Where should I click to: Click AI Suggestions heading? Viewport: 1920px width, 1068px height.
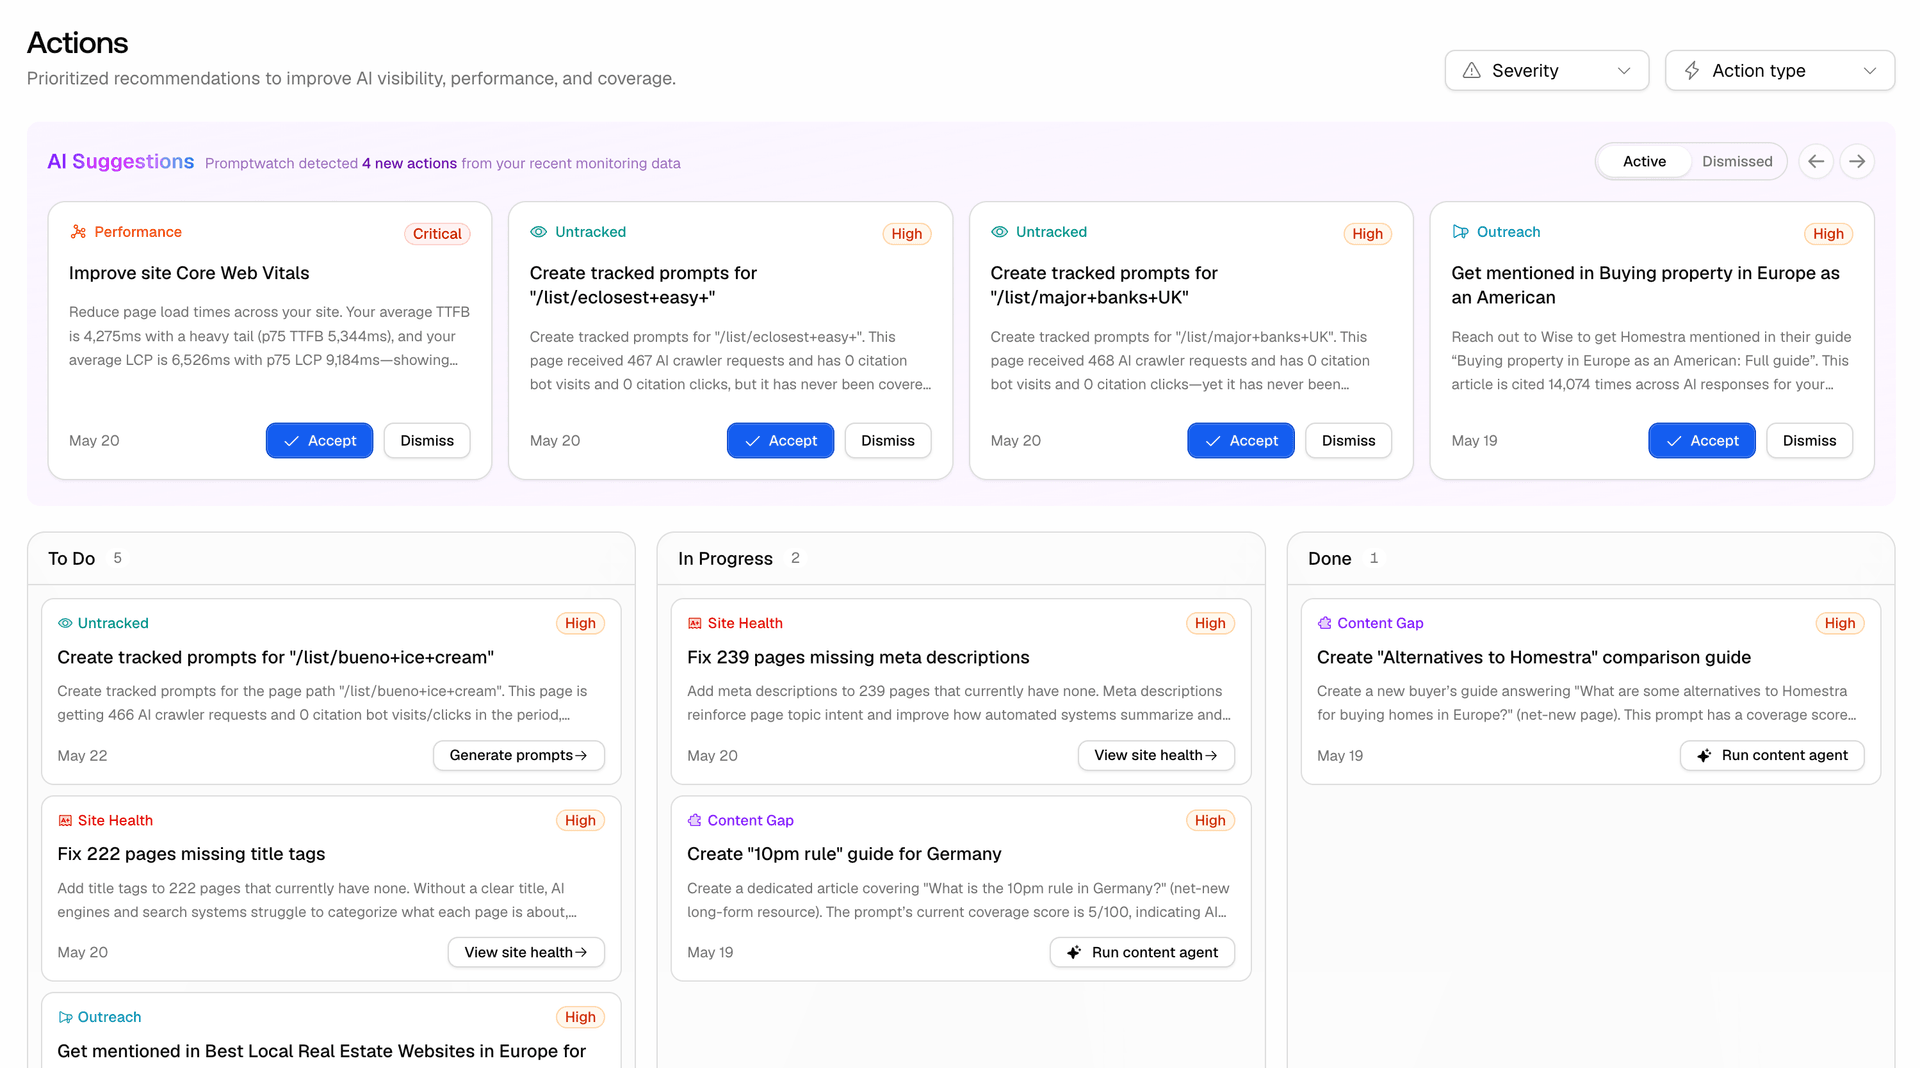click(121, 161)
